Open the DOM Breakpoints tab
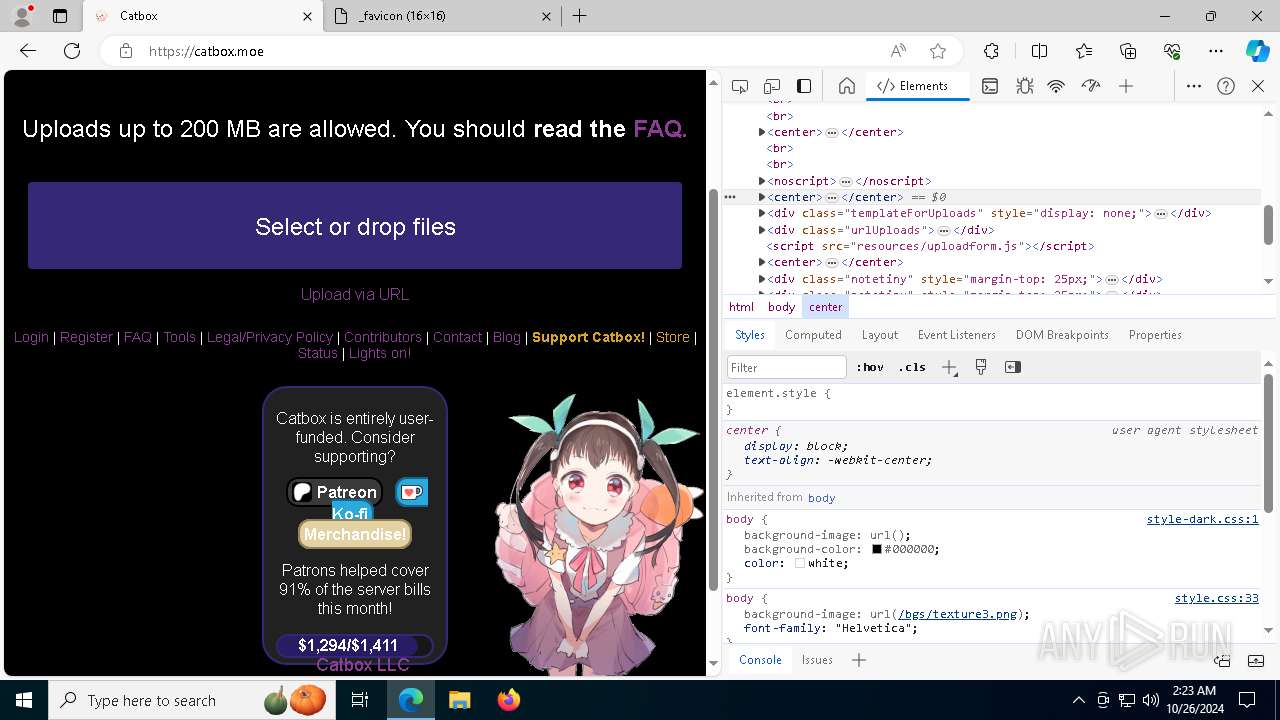 1062,335
